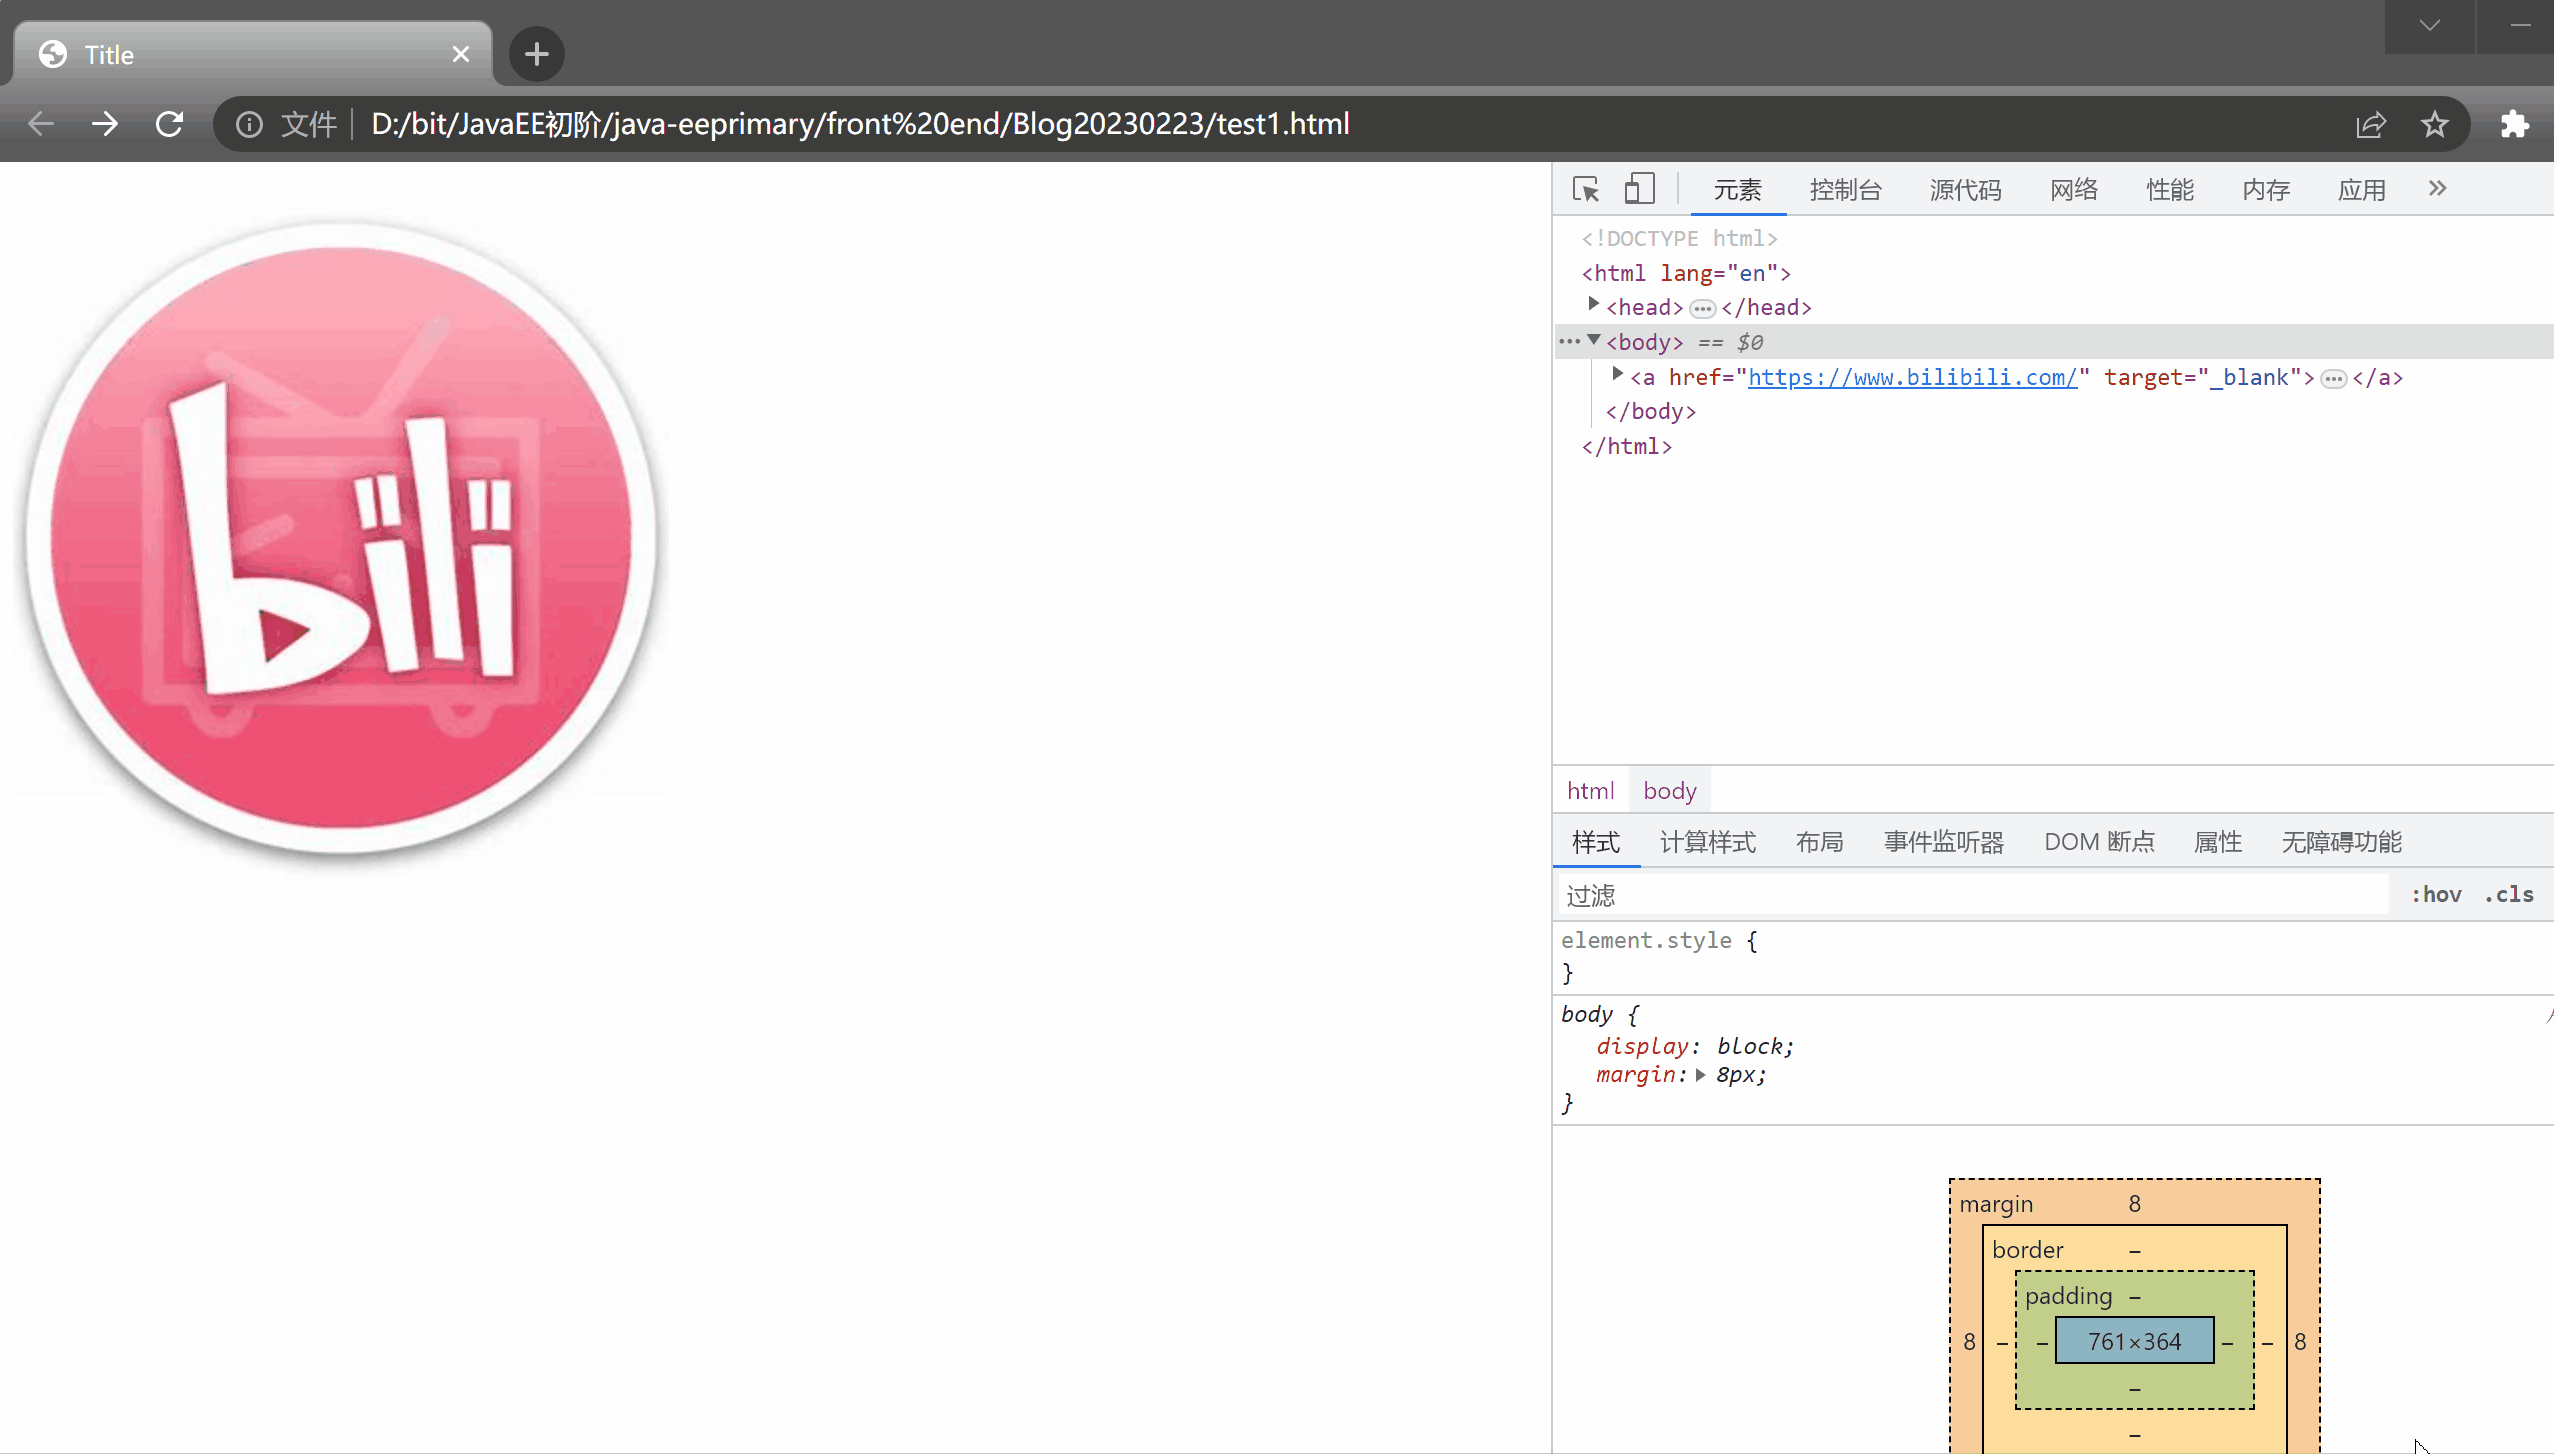
Task: Toggle the .cls class editor
Action: click(2509, 895)
